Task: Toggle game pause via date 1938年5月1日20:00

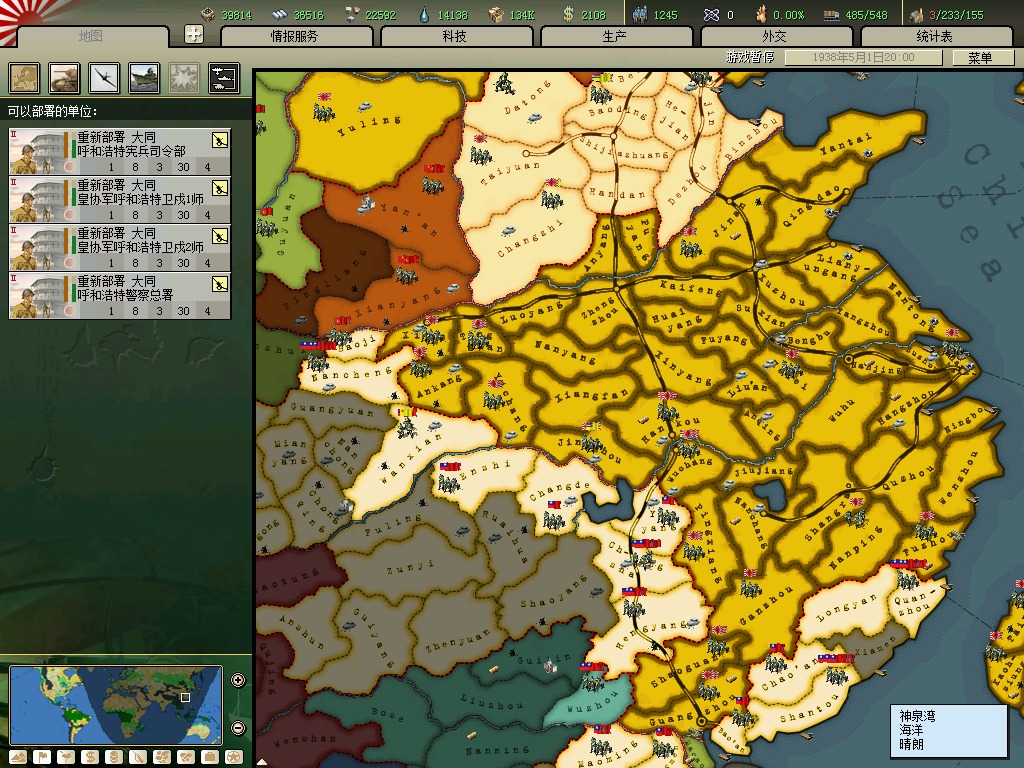Action: pos(863,57)
